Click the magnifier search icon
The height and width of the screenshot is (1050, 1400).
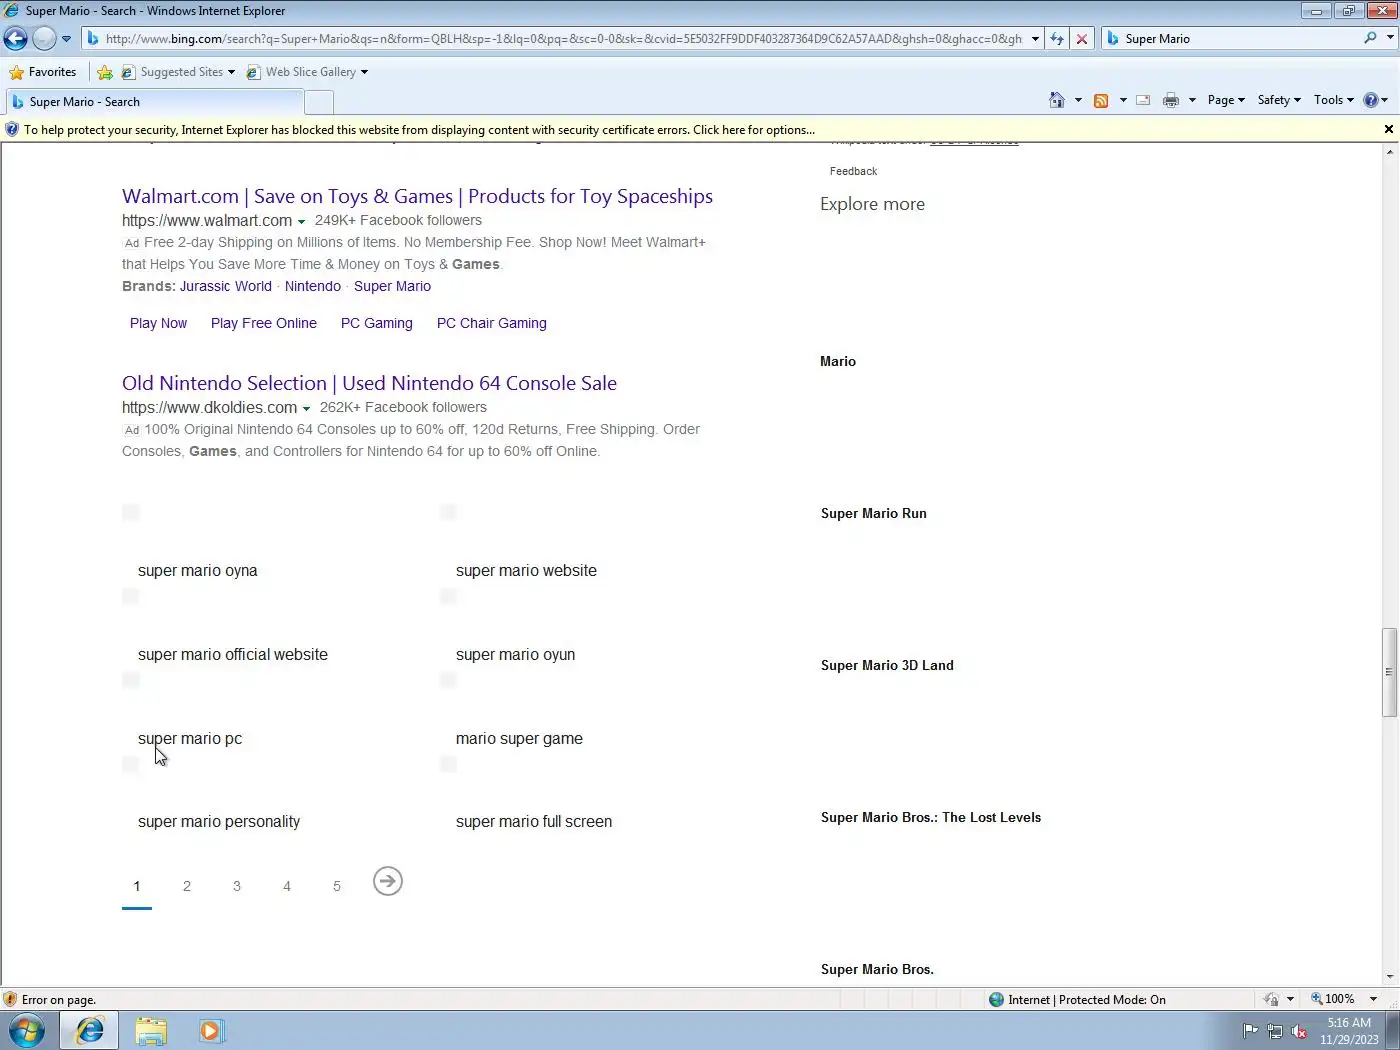click(1370, 38)
